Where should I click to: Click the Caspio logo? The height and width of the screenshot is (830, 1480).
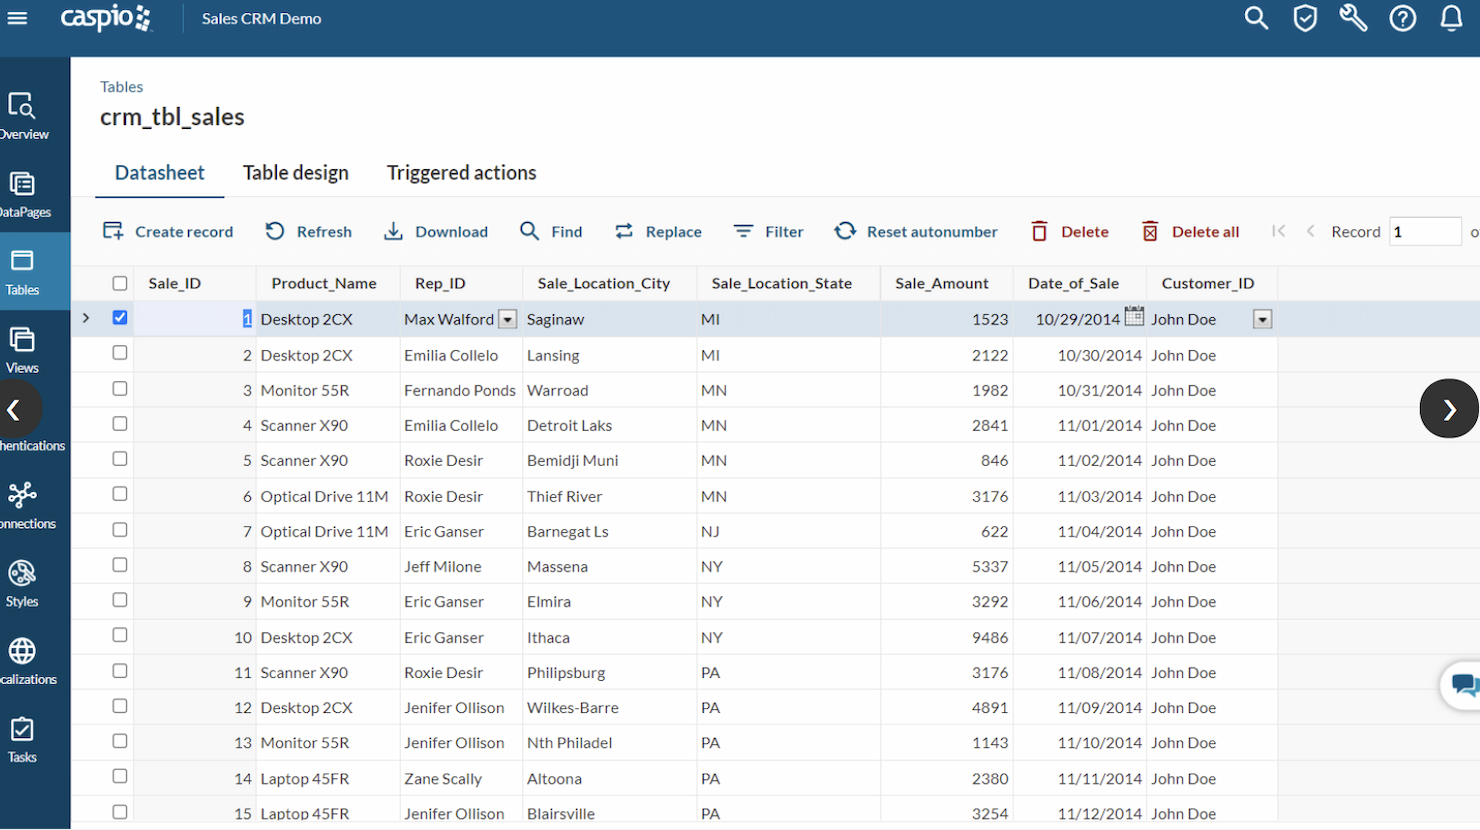click(x=106, y=18)
